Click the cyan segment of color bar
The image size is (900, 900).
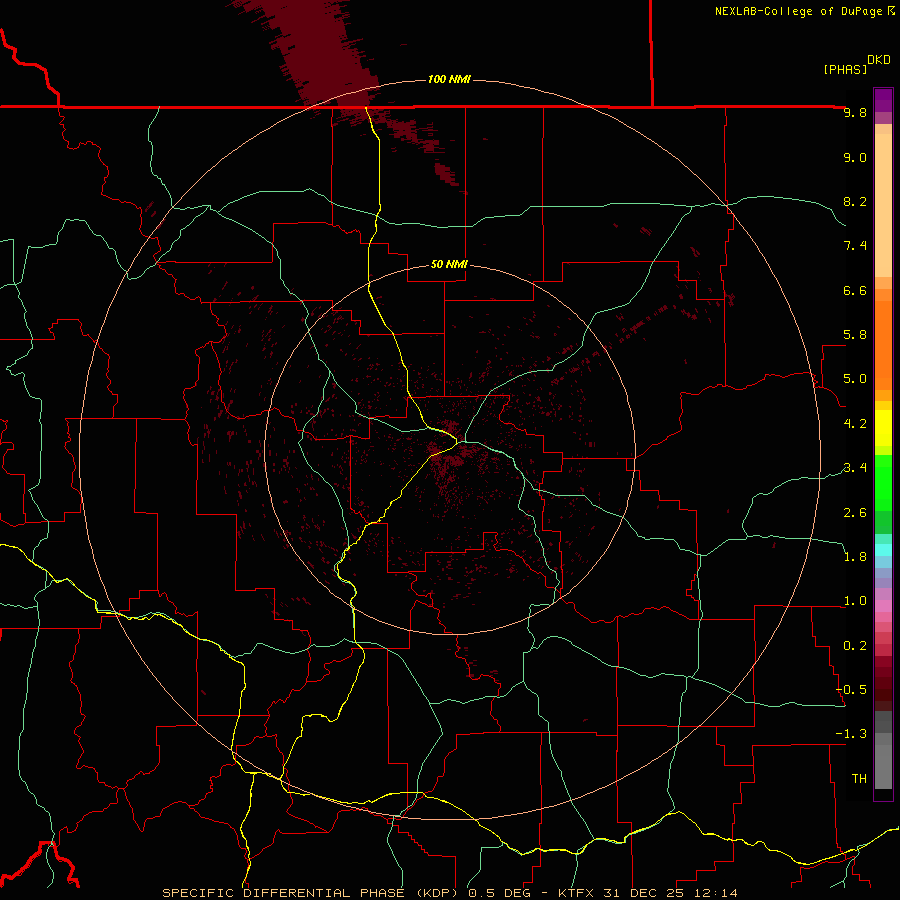[x=883, y=550]
